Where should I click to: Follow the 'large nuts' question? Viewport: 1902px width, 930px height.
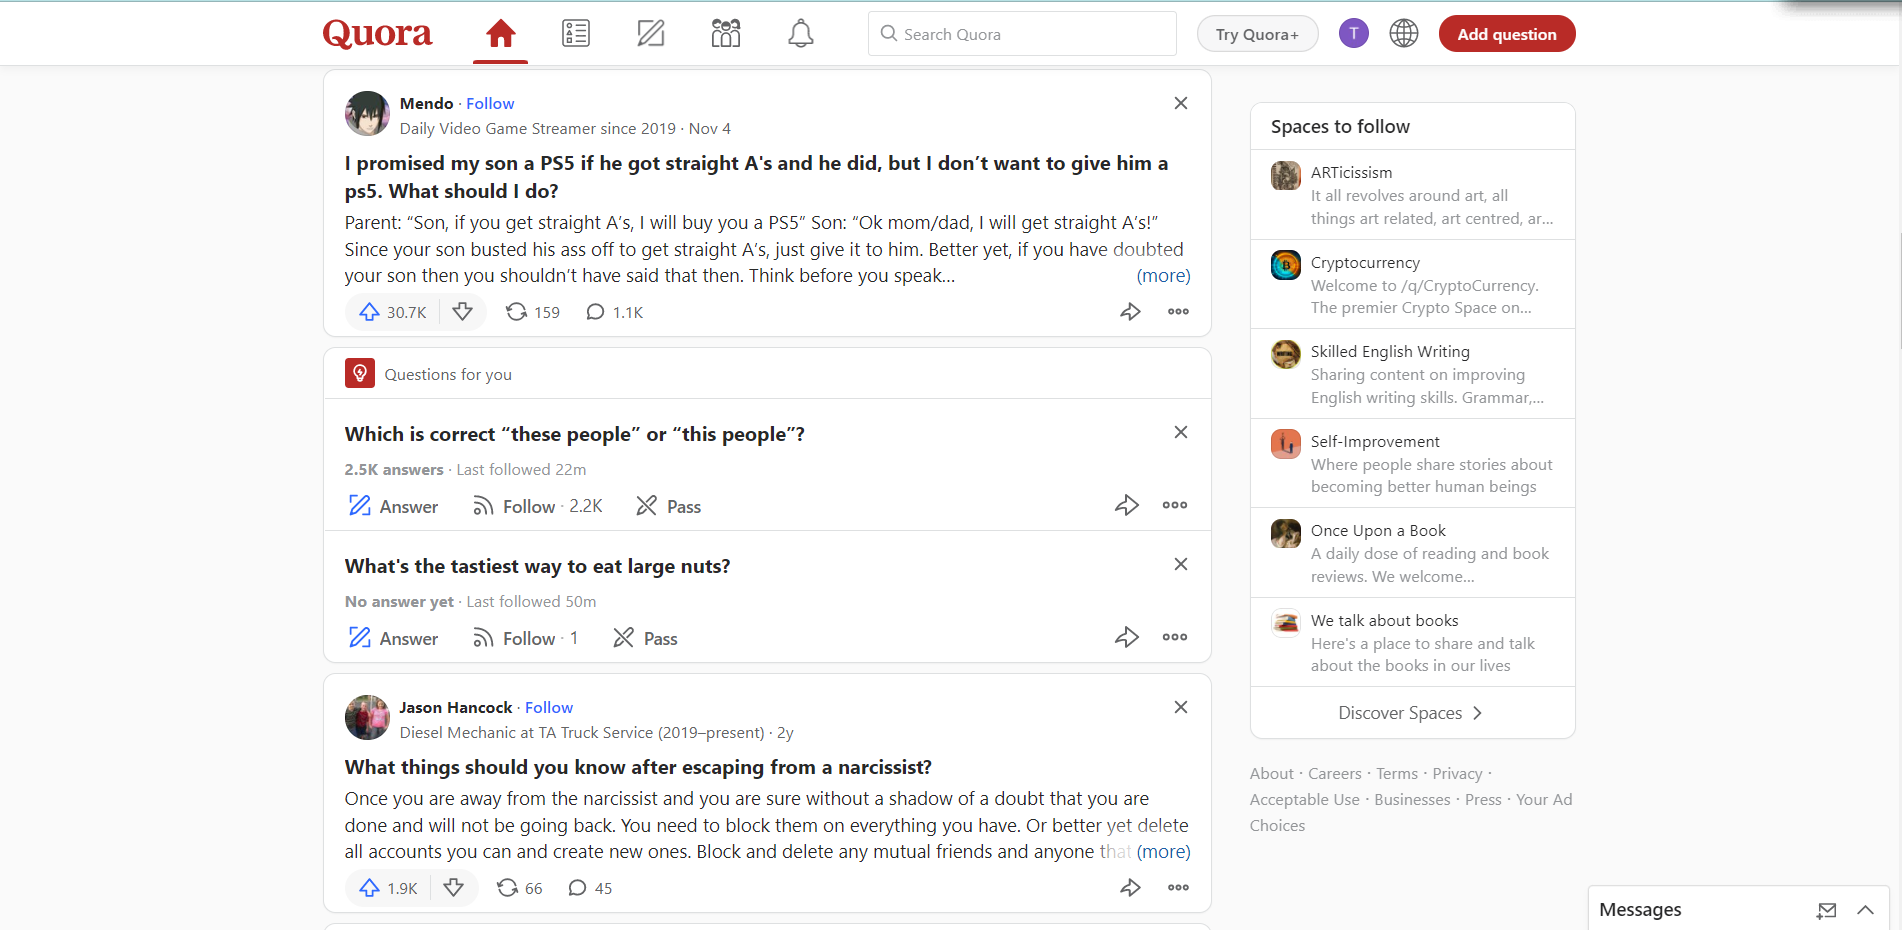click(x=525, y=638)
